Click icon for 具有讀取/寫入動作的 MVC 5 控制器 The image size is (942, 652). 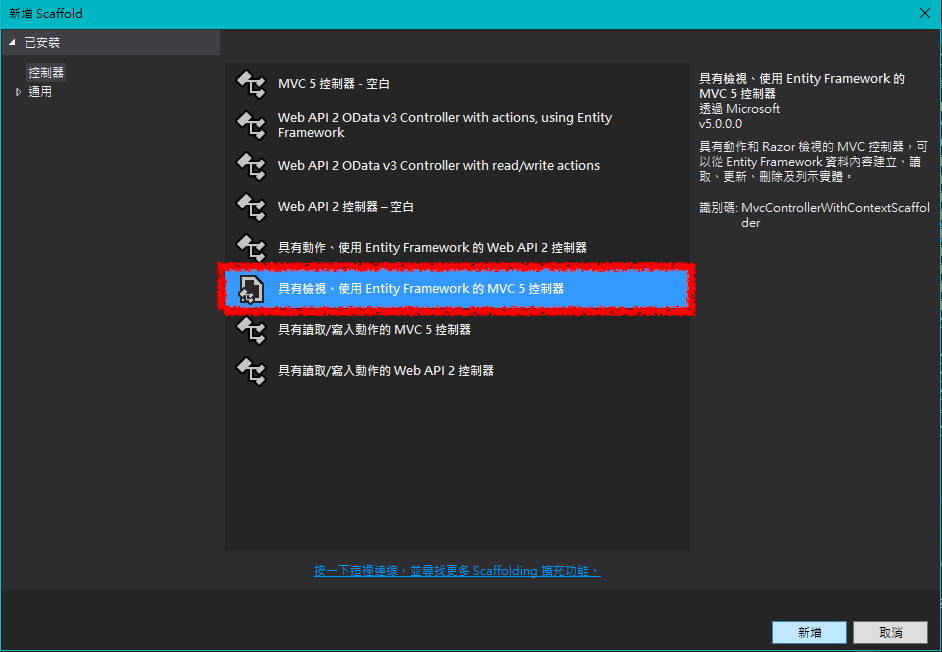tap(250, 330)
